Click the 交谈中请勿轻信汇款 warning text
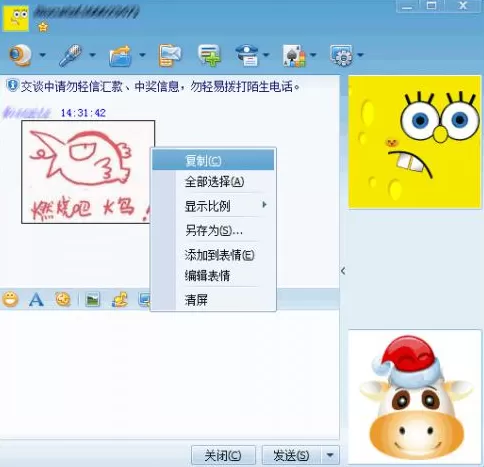This screenshot has height=467, width=484. tap(160, 87)
